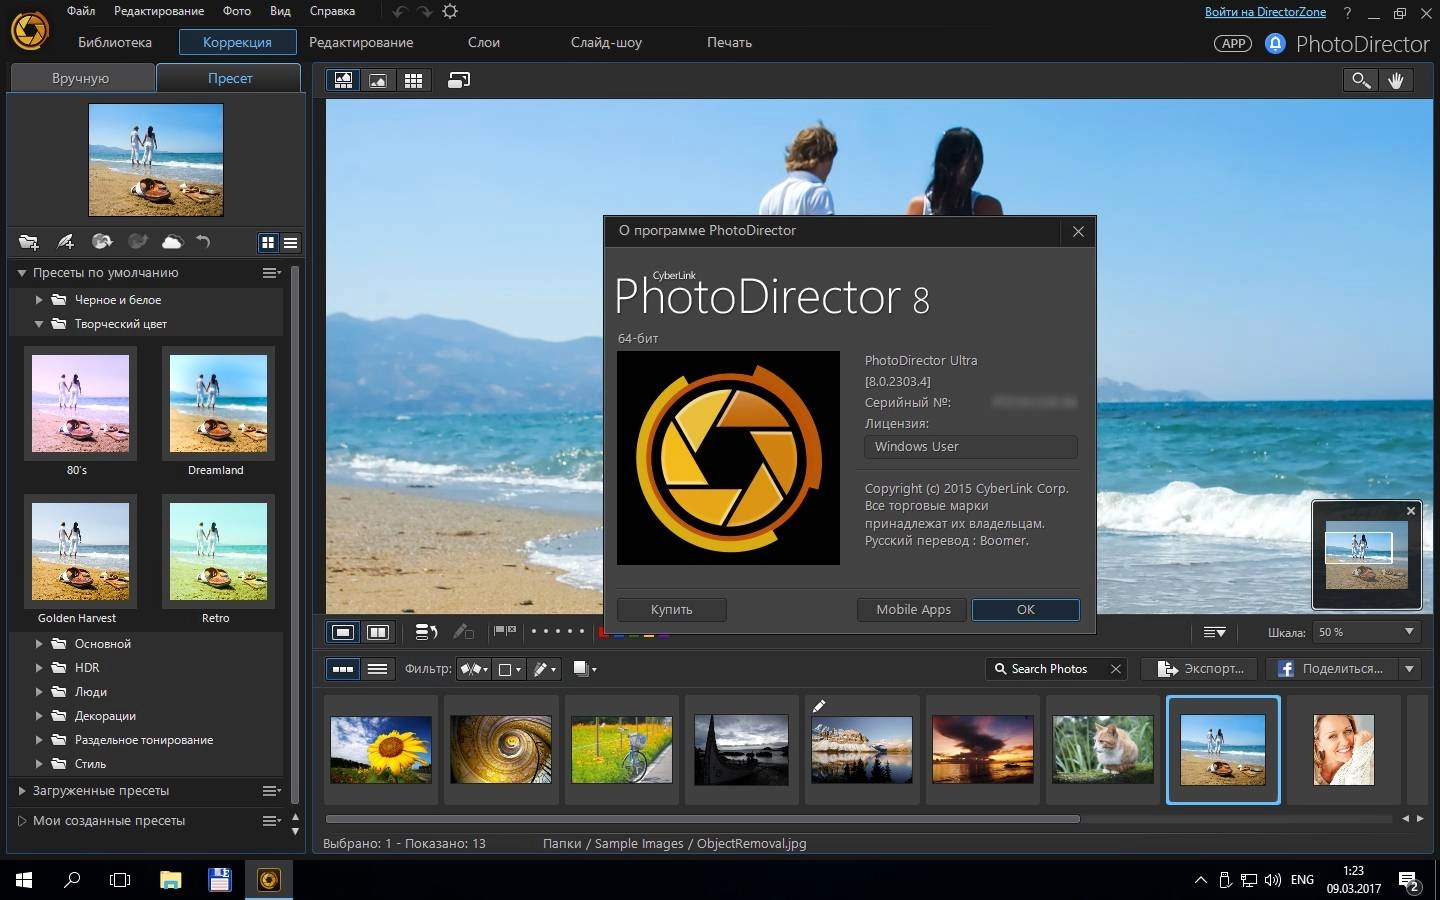This screenshot has height=900, width=1440.
Task: Open the Файл menu
Action: 81,11
